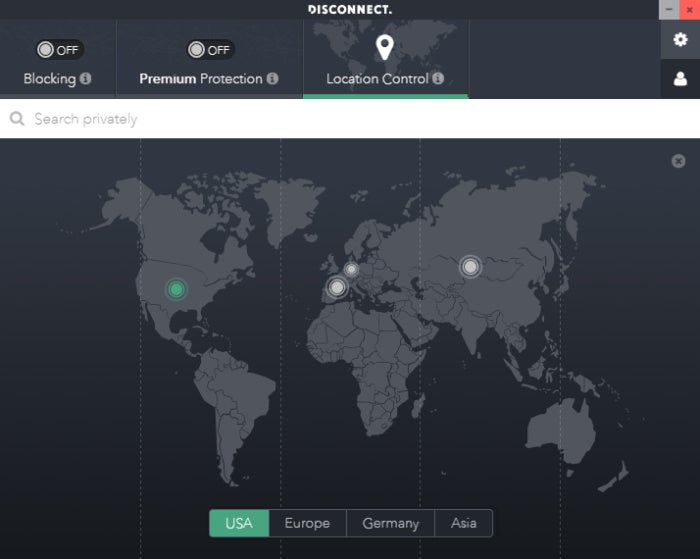Open settings gear icon

680,39
